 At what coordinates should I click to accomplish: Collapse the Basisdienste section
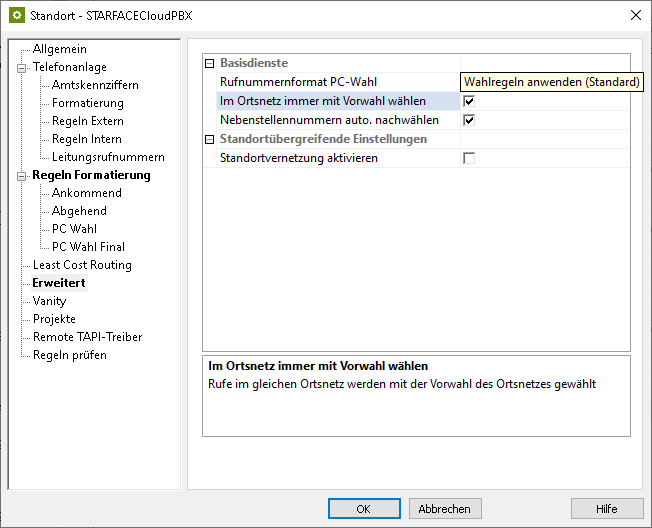210,63
